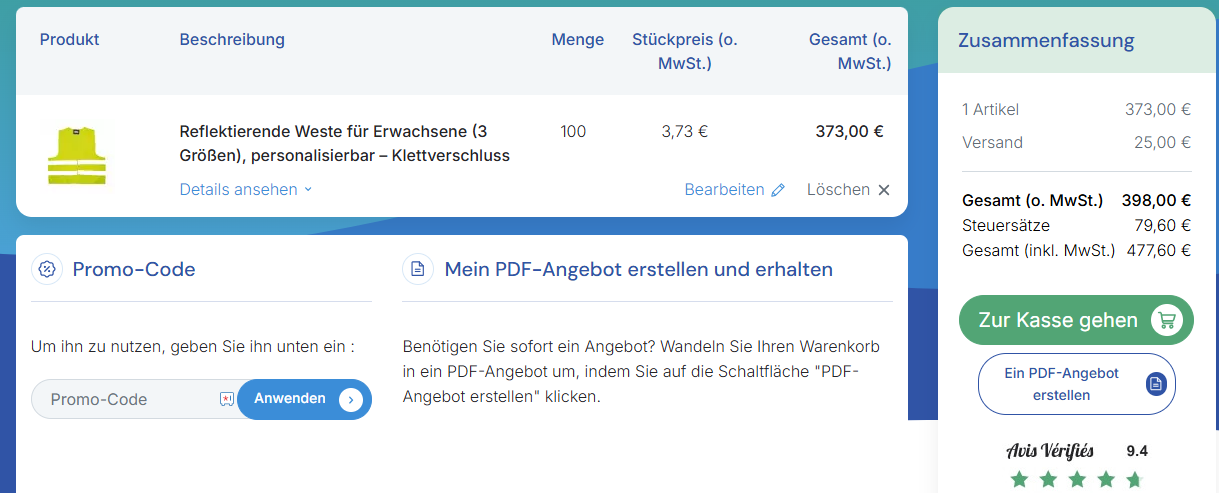Click the Avis Vérifiés logo

tap(1050, 451)
